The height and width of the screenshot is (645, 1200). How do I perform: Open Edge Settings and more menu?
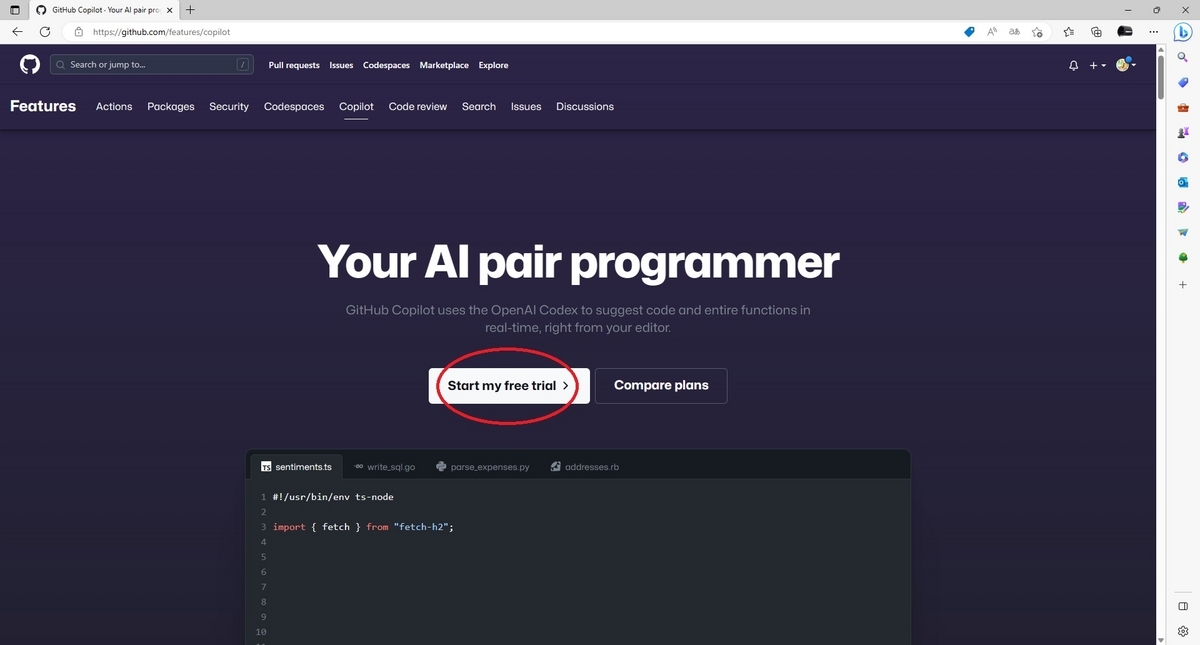[x=1153, y=32]
